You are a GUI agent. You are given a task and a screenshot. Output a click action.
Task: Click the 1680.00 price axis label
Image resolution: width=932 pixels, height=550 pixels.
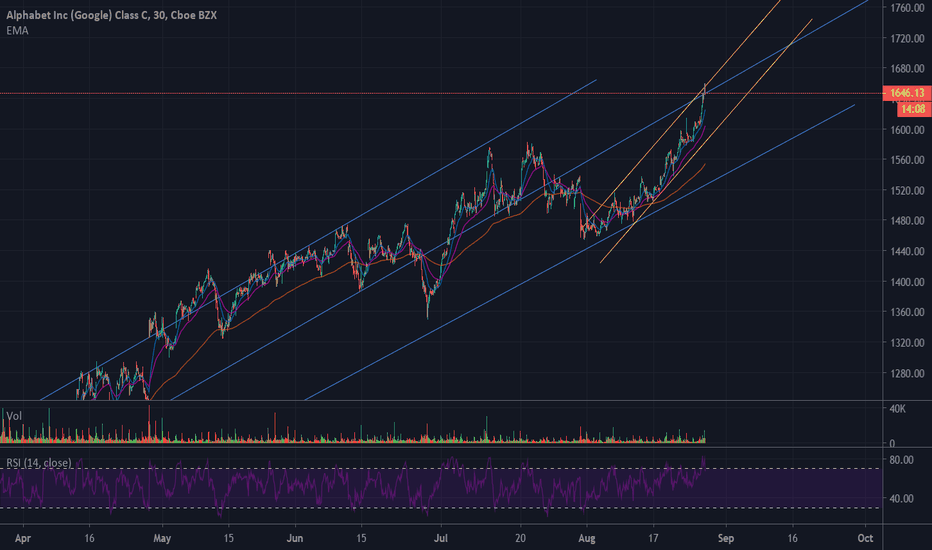click(907, 69)
